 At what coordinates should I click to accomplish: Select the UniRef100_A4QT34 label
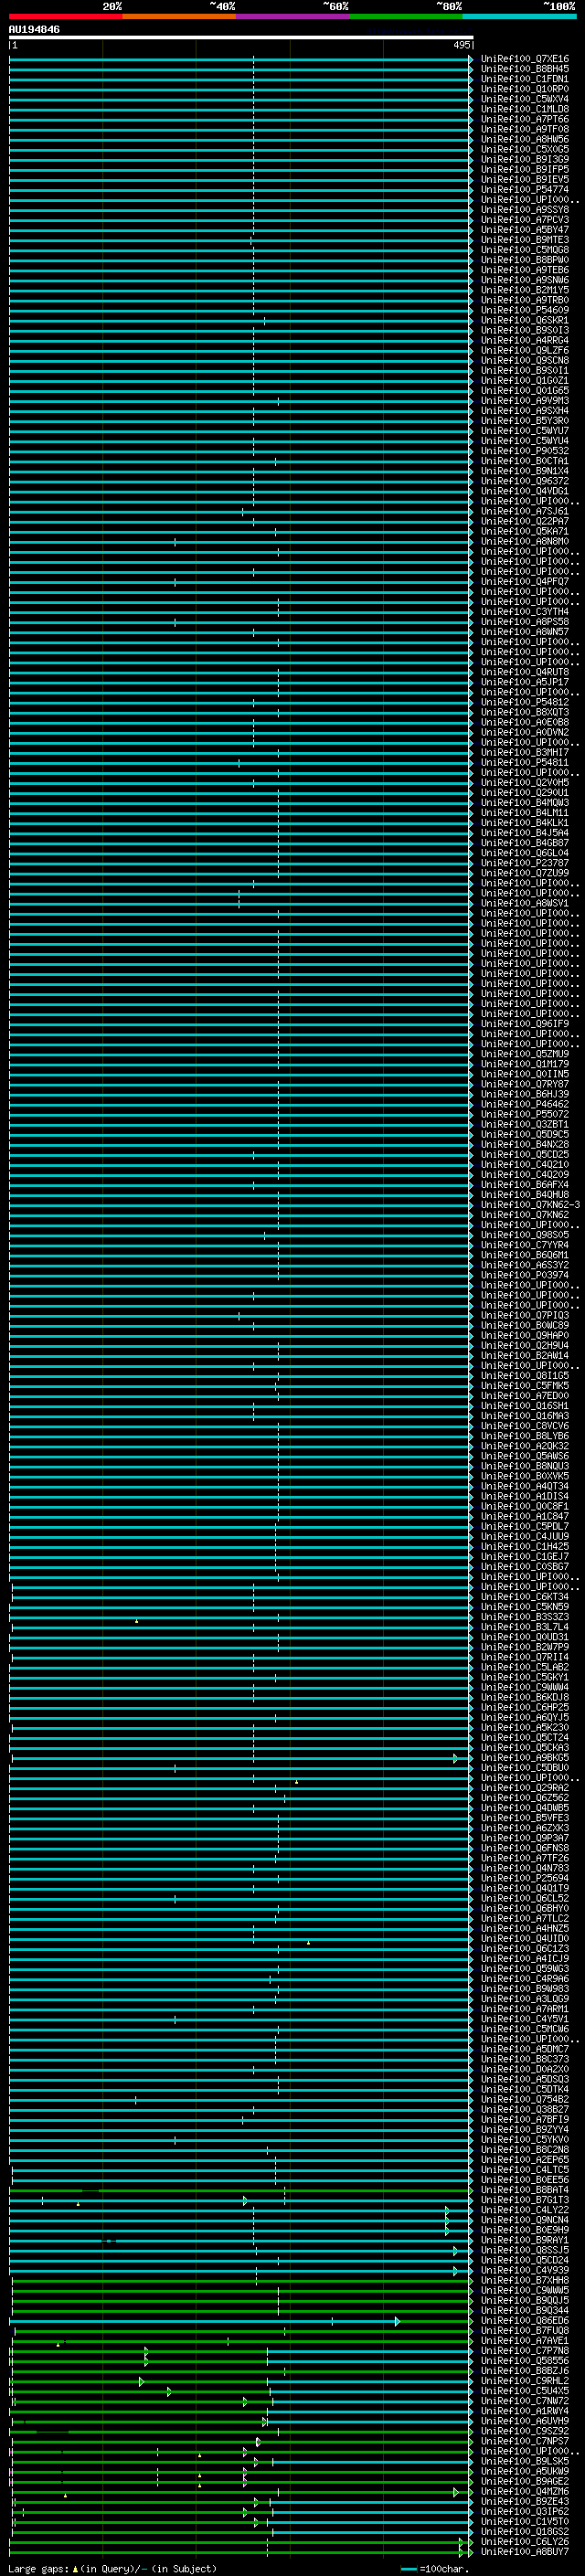click(x=525, y=1486)
